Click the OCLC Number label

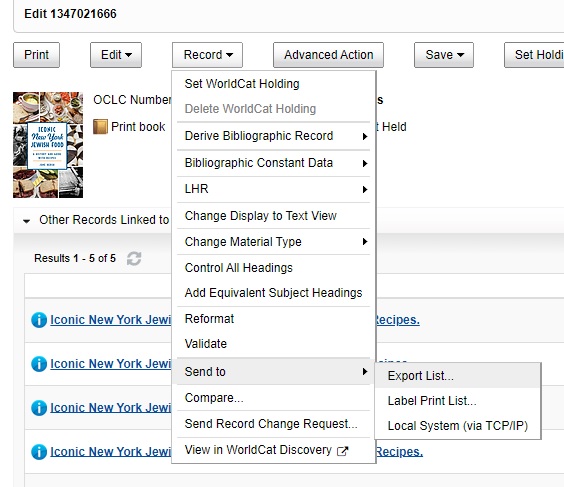pos(132,100)
